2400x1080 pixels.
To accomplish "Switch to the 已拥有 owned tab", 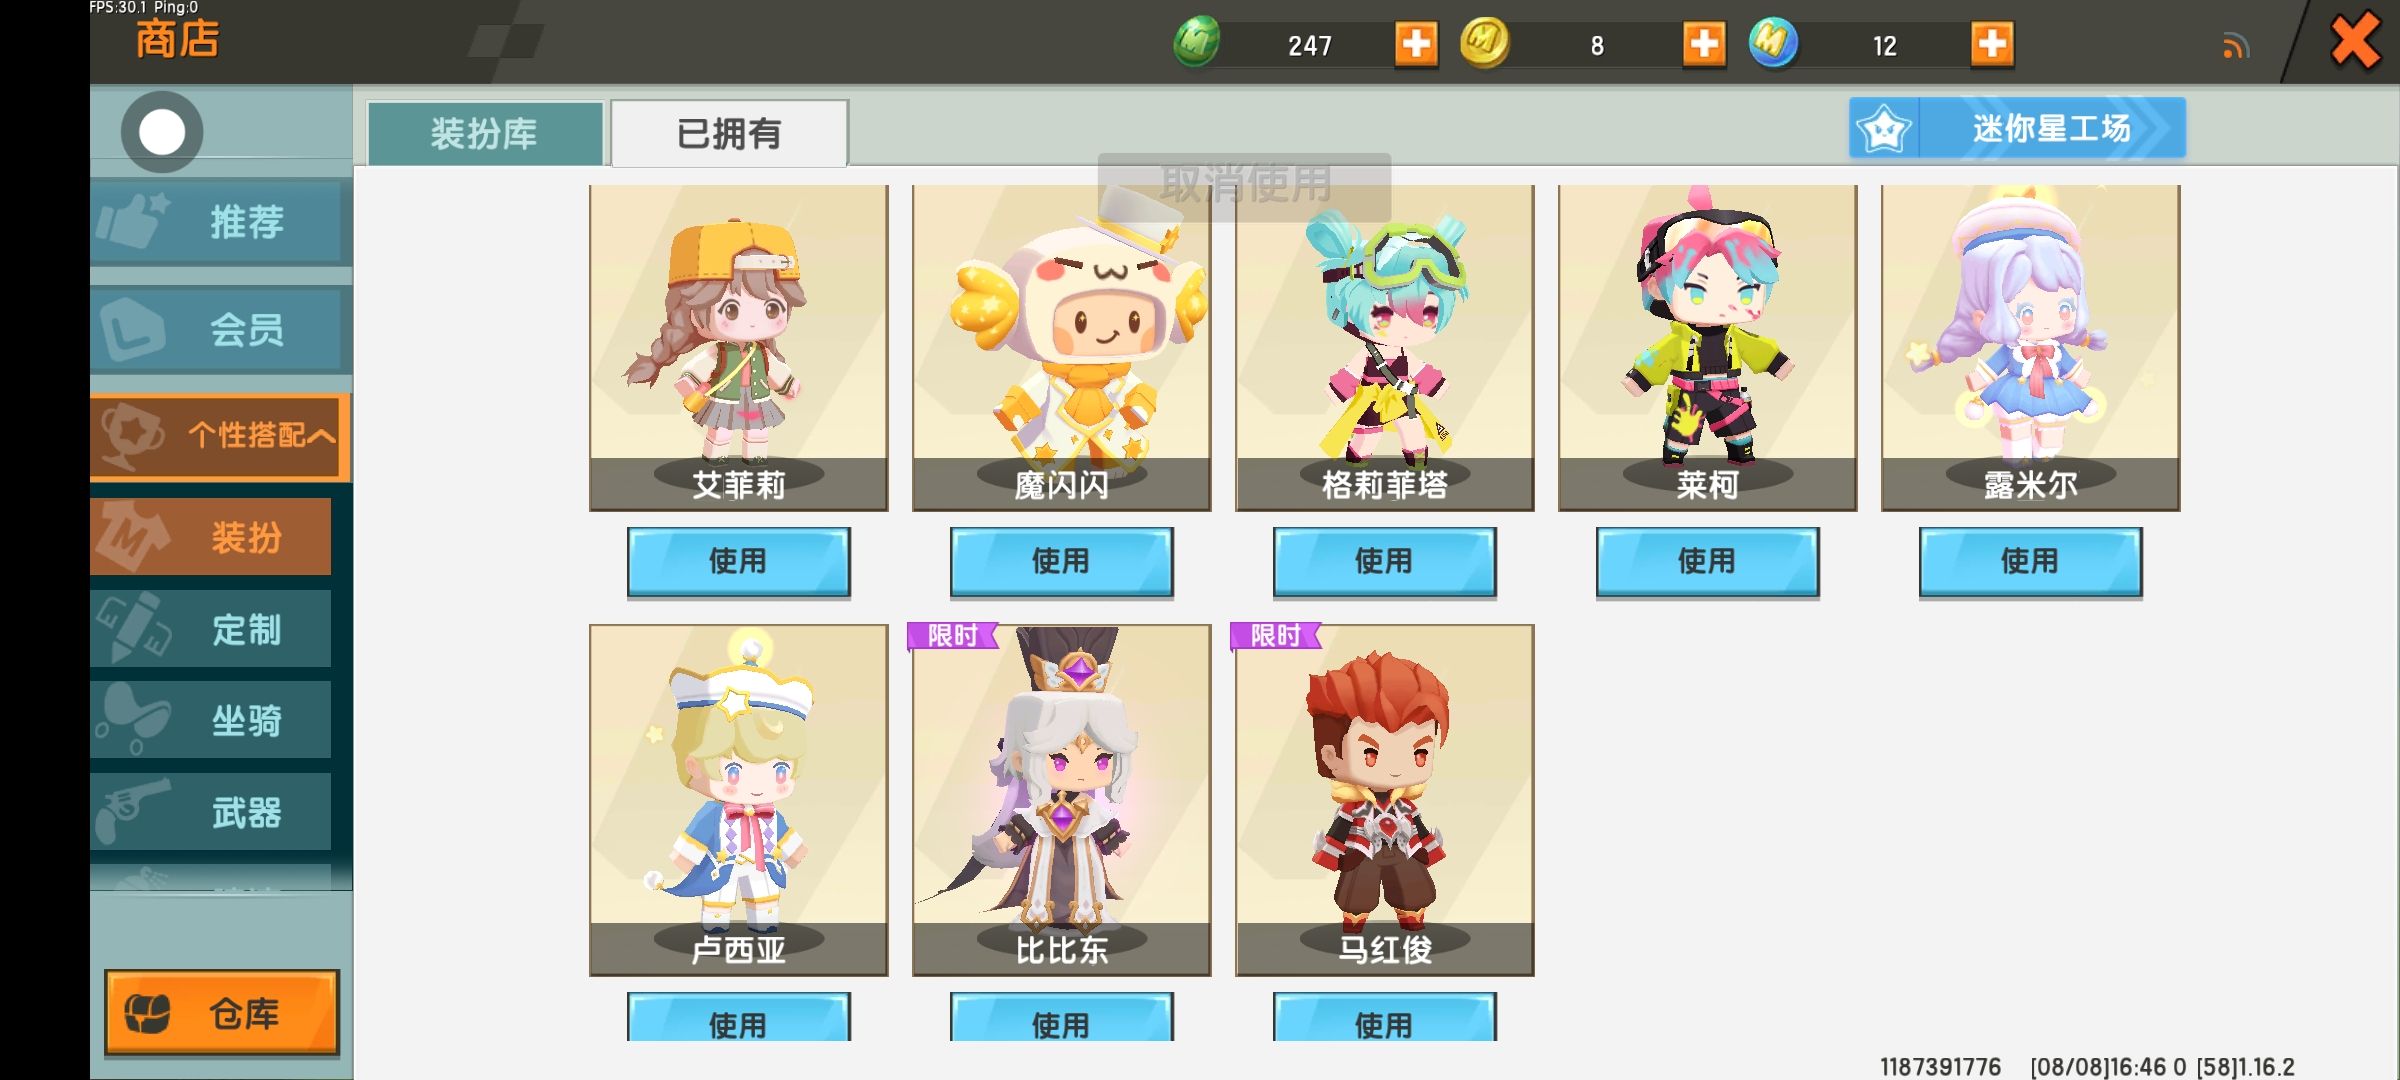I will [x=729, y=133].
